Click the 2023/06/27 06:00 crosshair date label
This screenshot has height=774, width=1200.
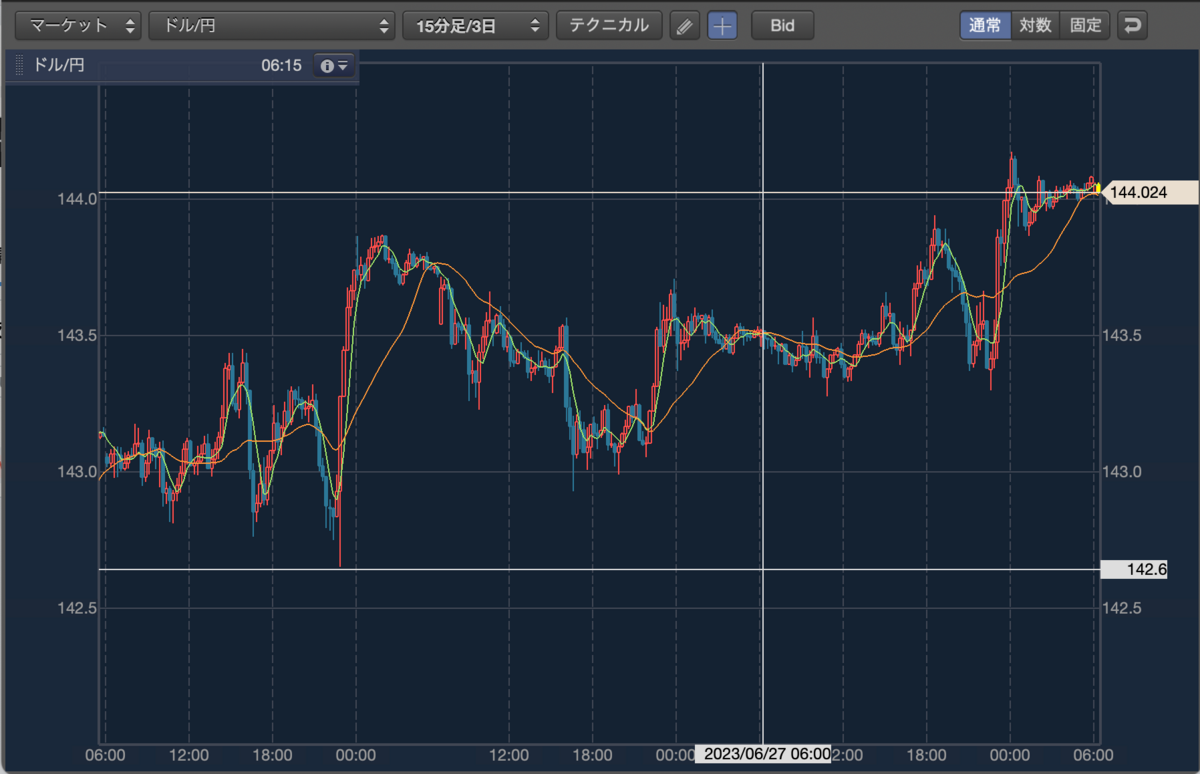763,753
